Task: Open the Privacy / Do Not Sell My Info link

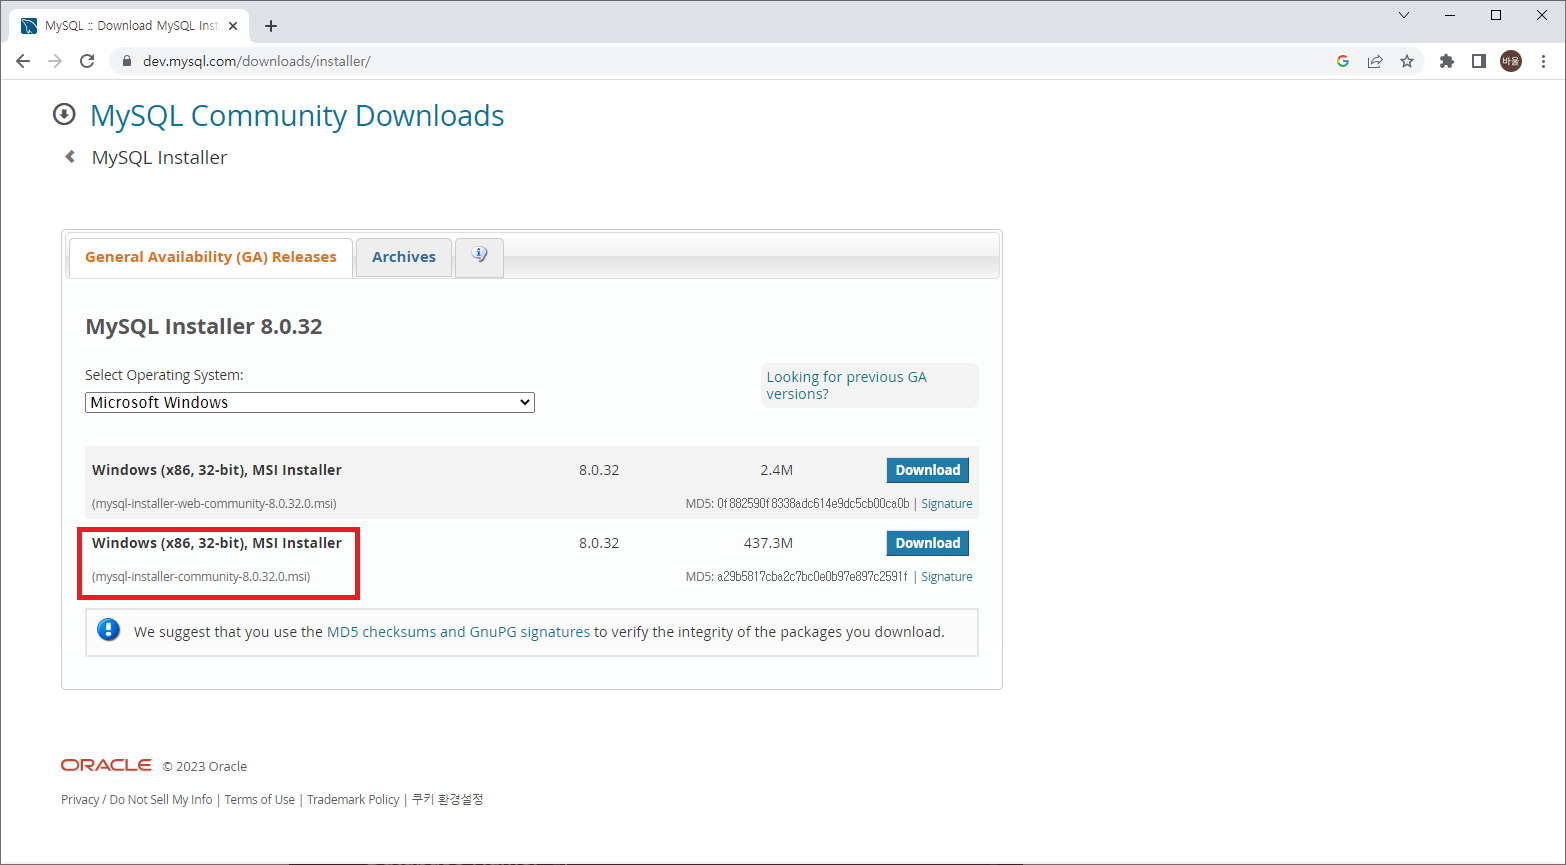Action: (137, 799)
